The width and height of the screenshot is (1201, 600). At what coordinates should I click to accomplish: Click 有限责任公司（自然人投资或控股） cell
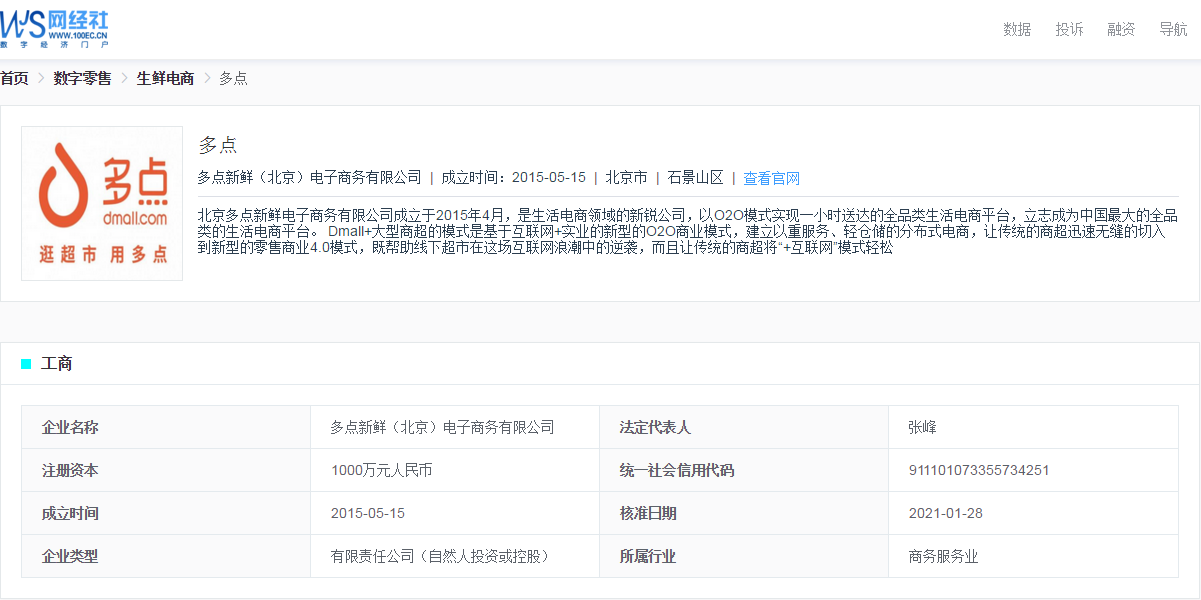(455, 556)
